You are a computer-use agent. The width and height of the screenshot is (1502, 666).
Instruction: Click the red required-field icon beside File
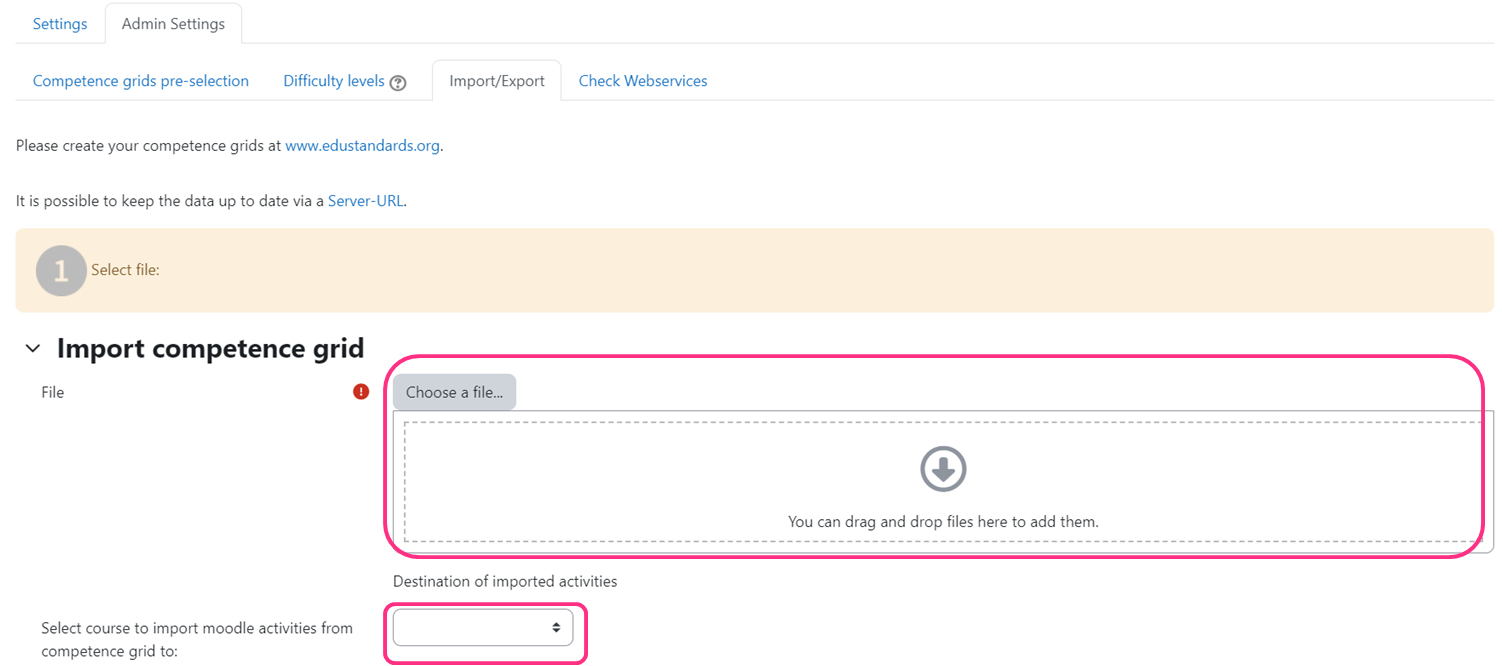coord(361,392)
